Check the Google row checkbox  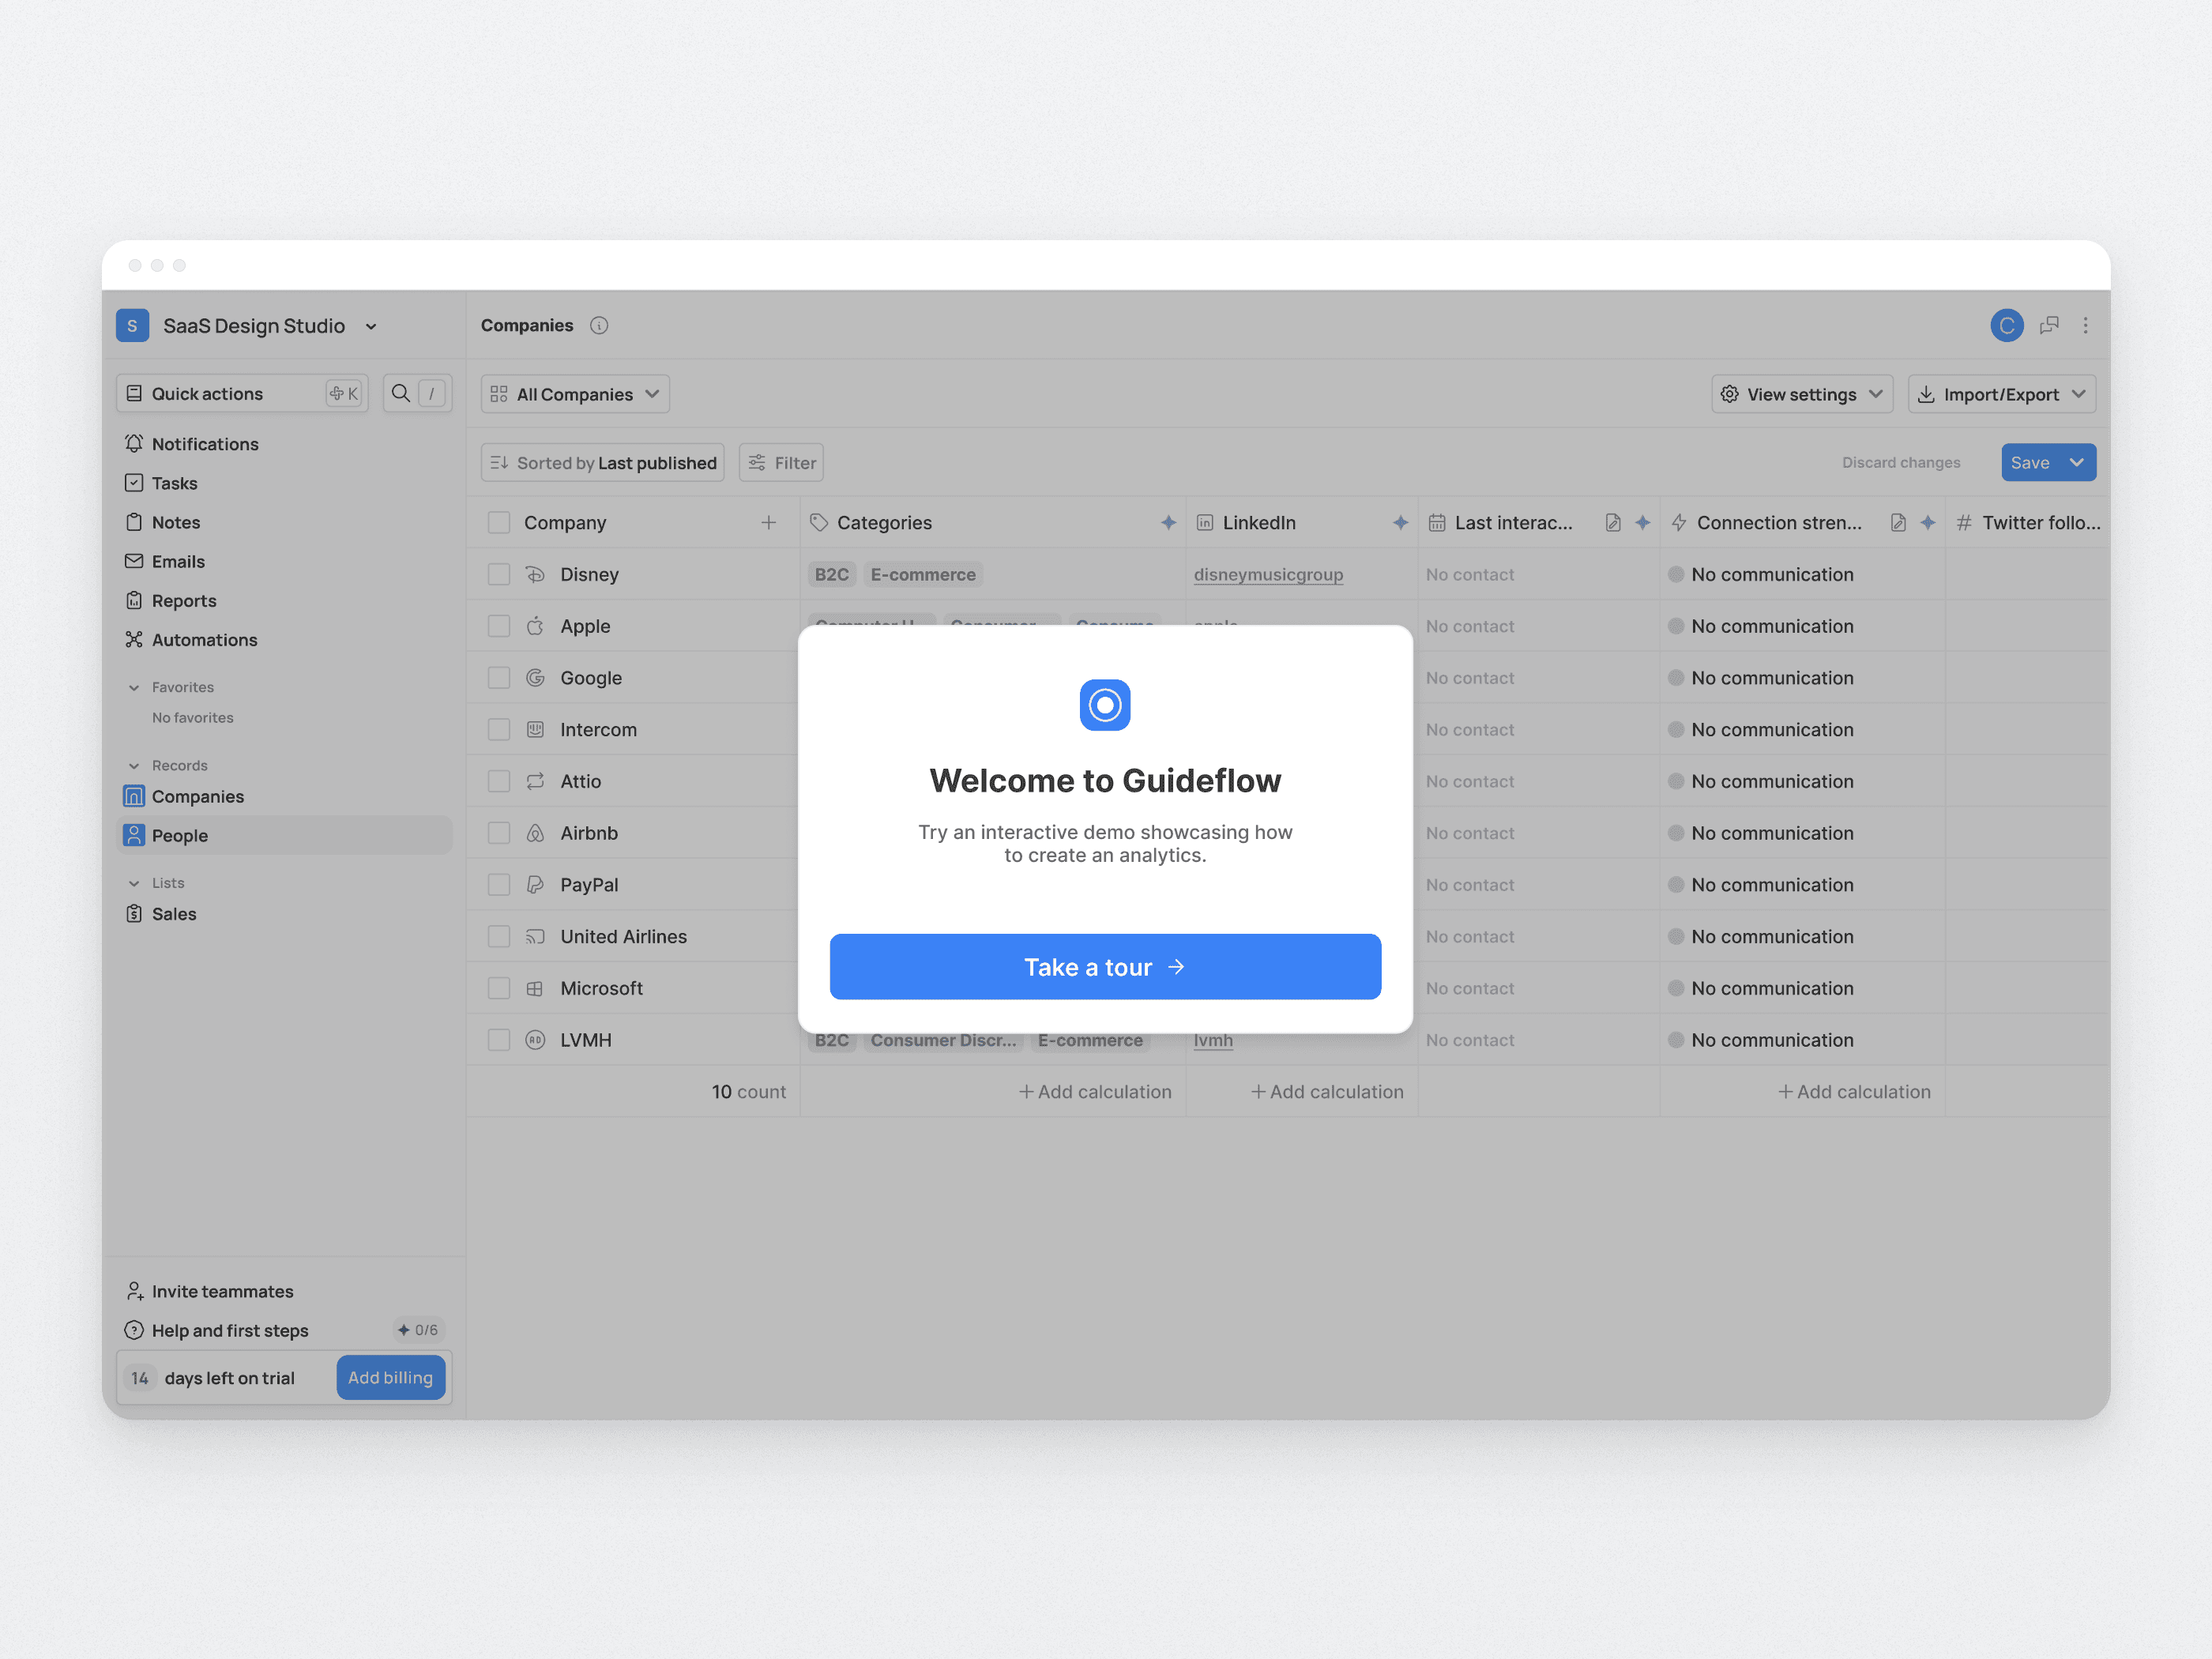point(499,678)
